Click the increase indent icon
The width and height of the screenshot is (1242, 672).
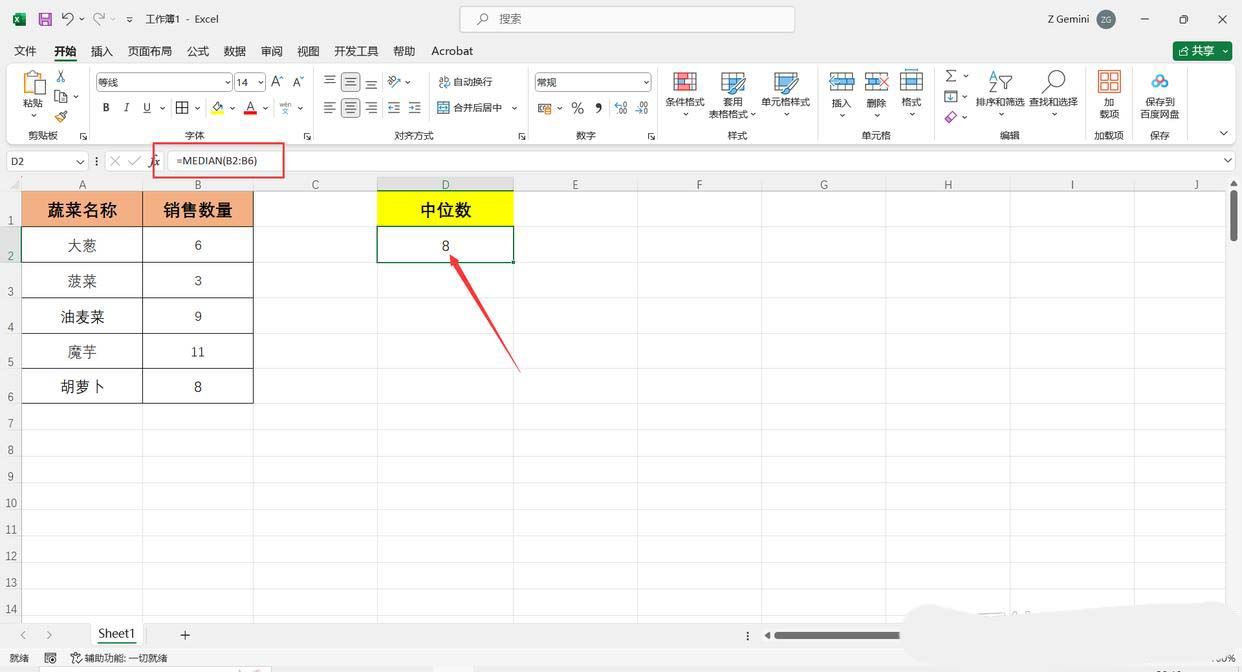tap(415, 108)
